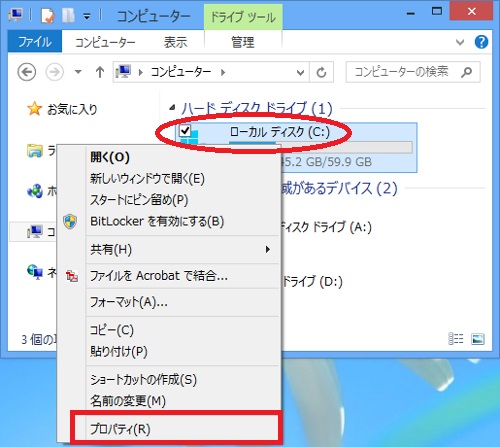Open the address bar history dropdown
The image size is (500, 447).
[x=300, y=72]
